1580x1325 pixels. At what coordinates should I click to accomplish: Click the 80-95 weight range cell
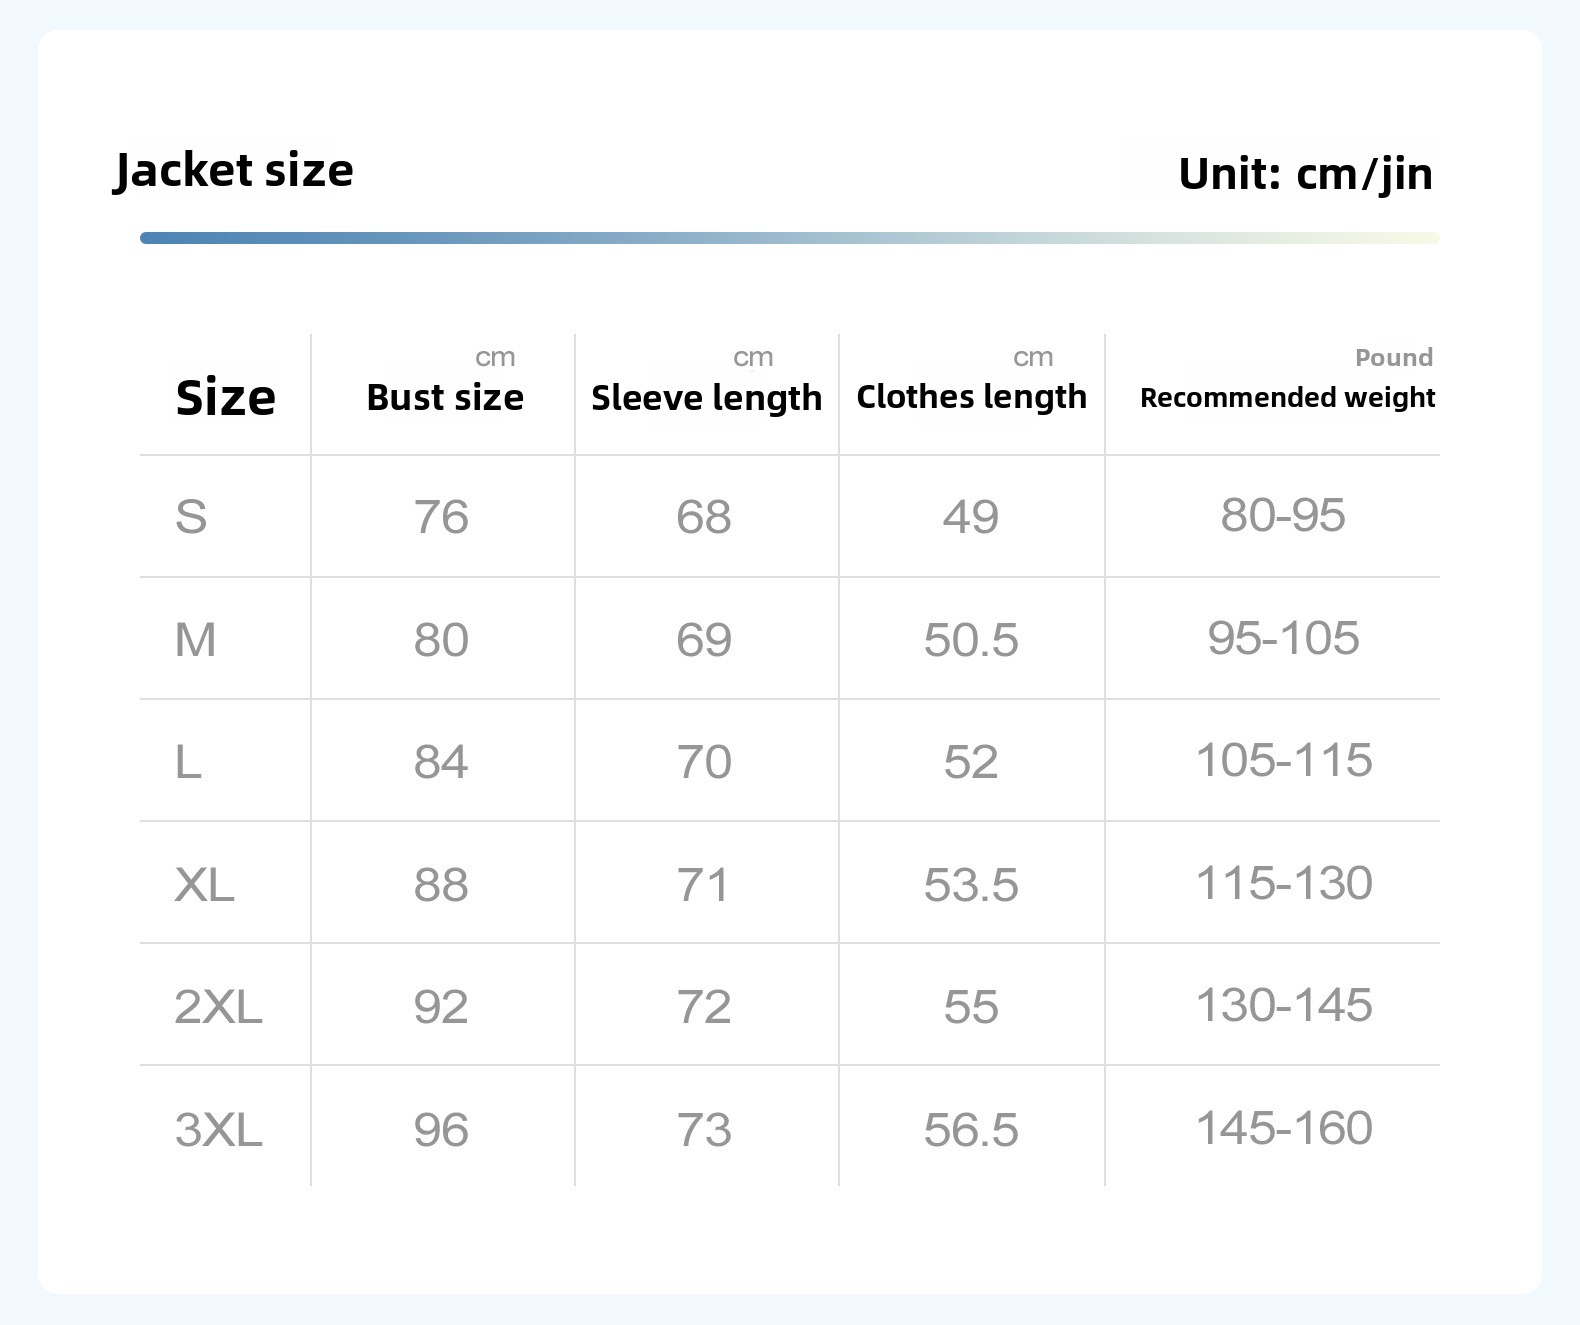[1283, 515]
